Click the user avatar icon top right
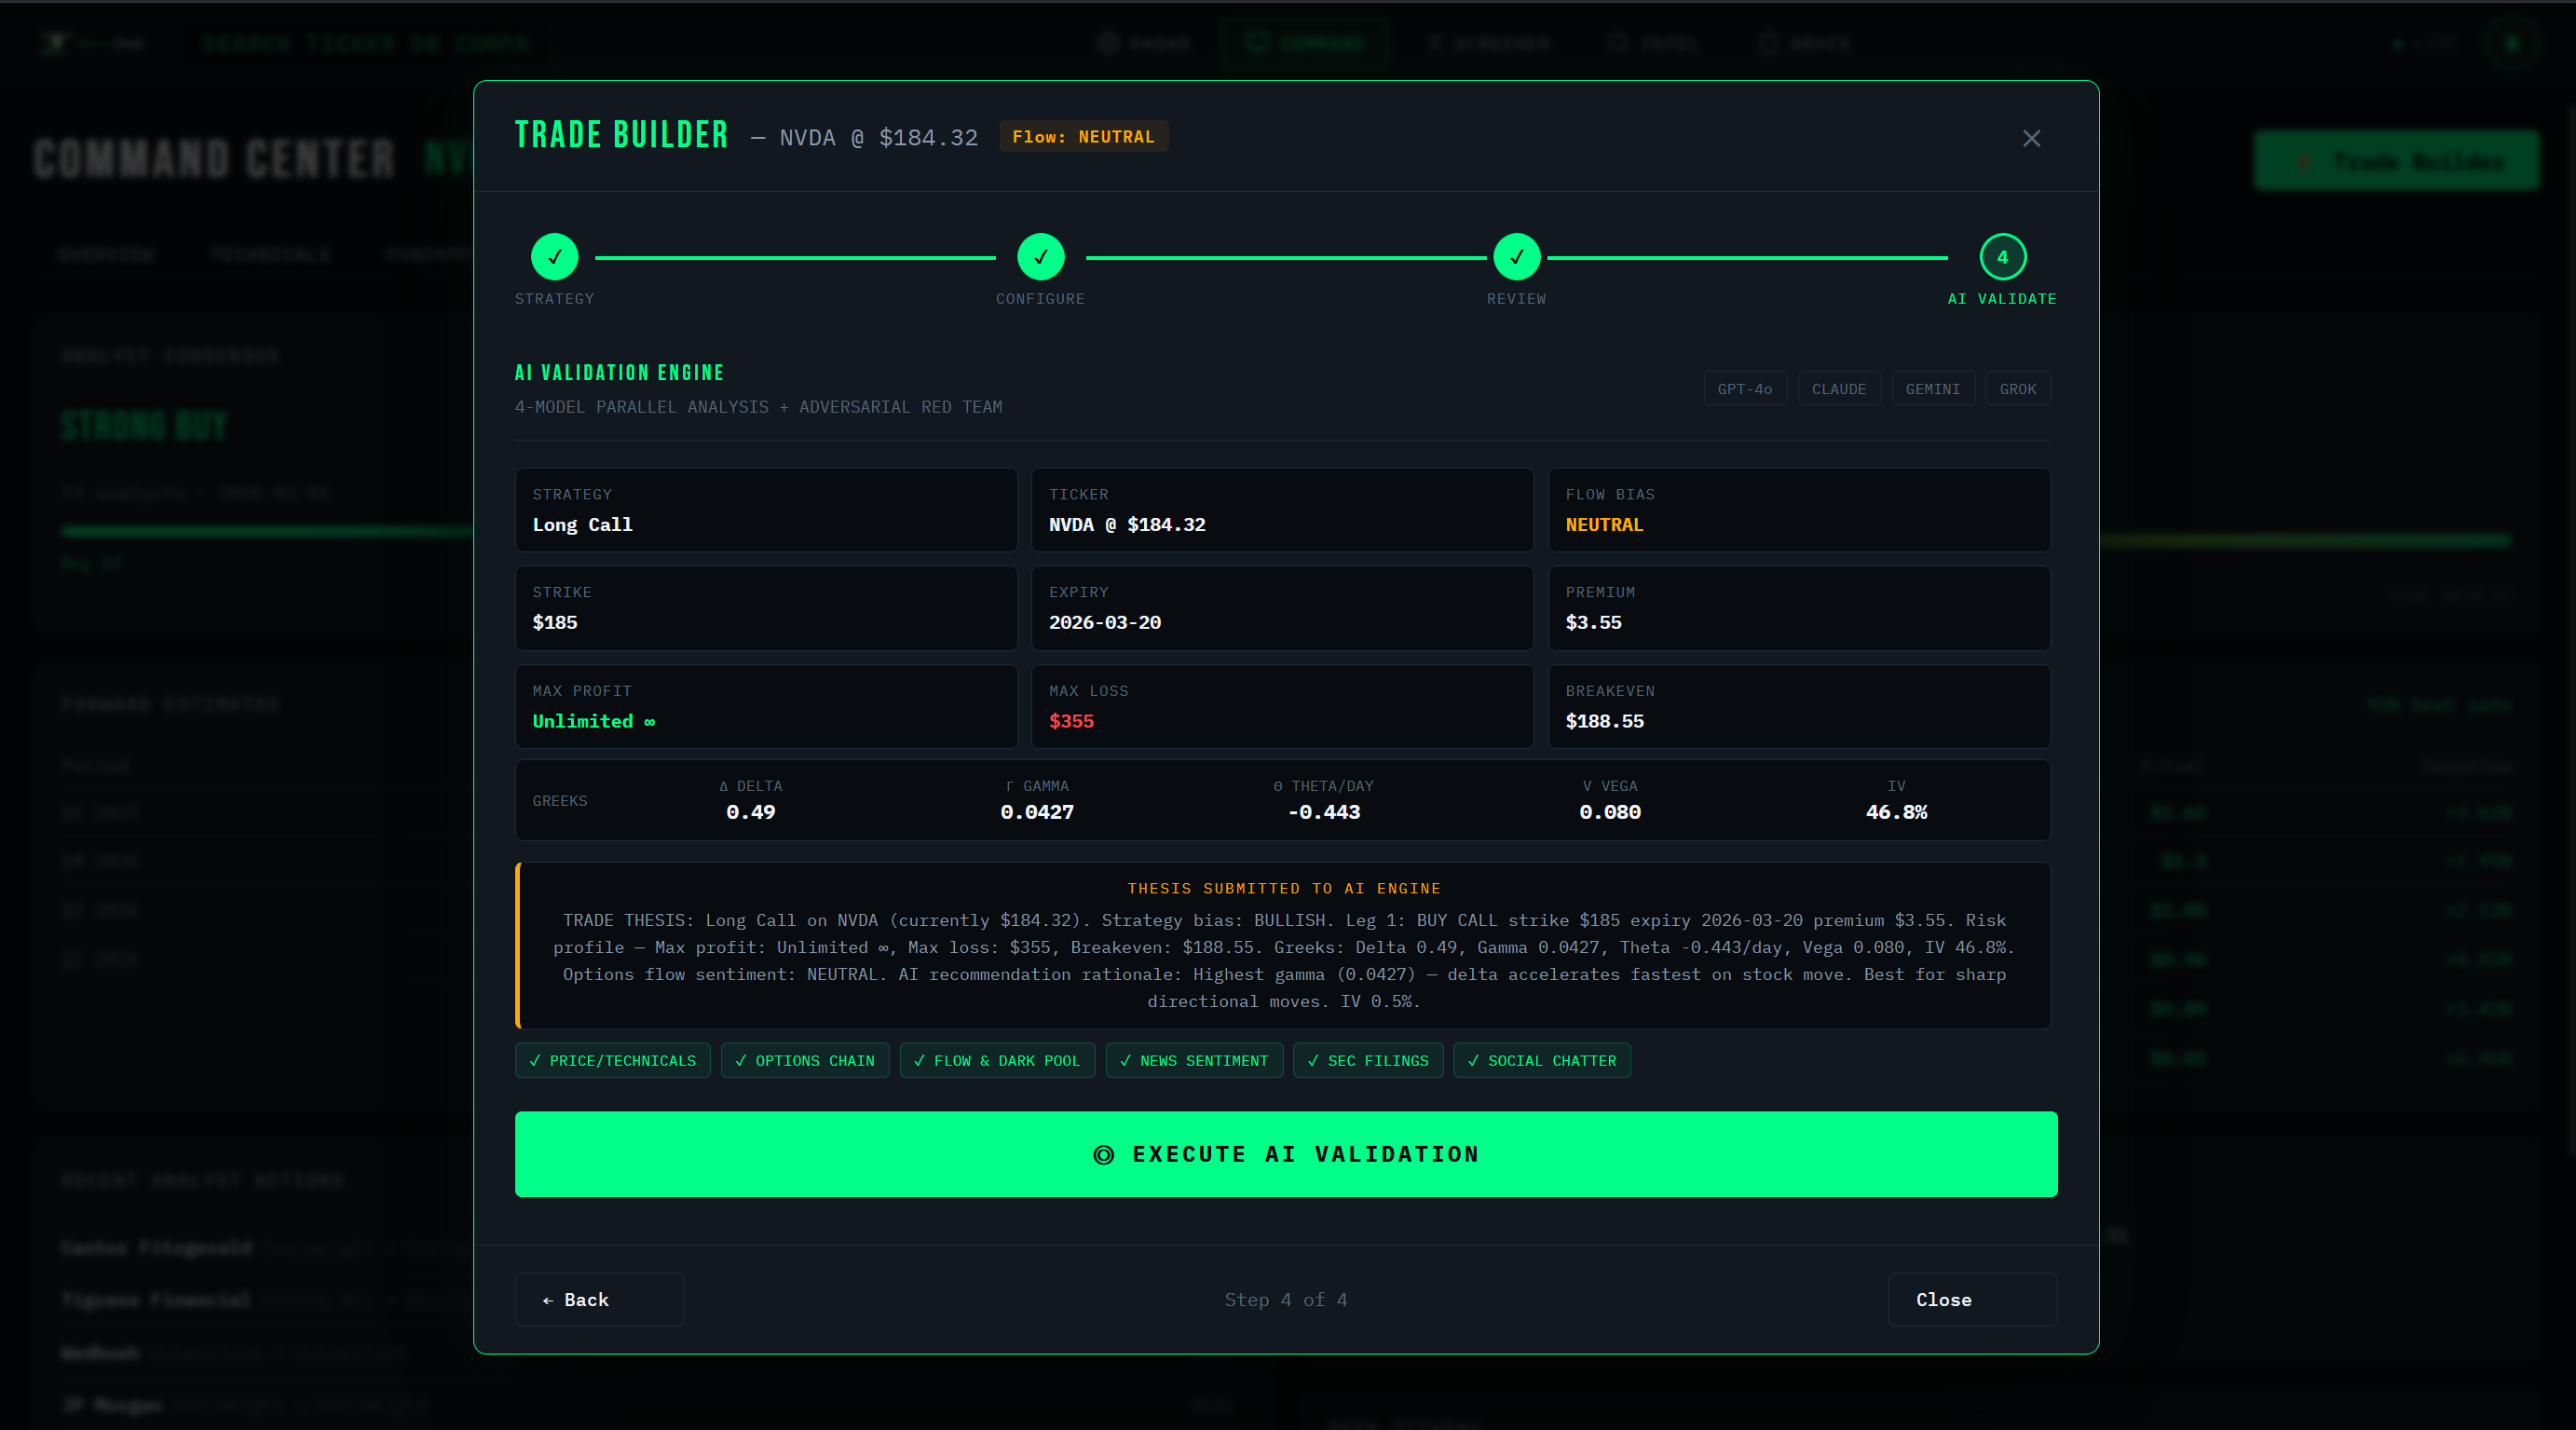This screenshot has height=1430, width=2576. 2511,43
